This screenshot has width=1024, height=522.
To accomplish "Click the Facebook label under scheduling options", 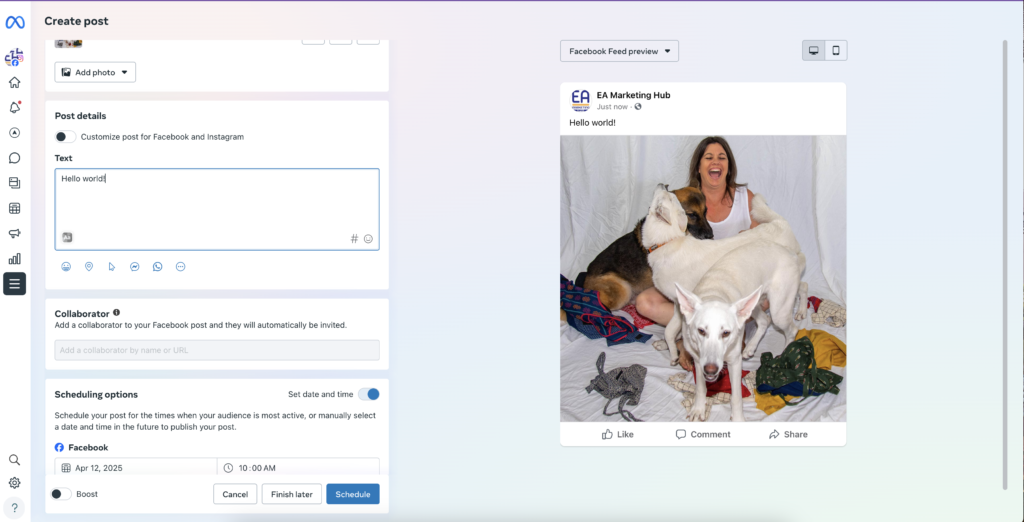I will tap(88, 448).
